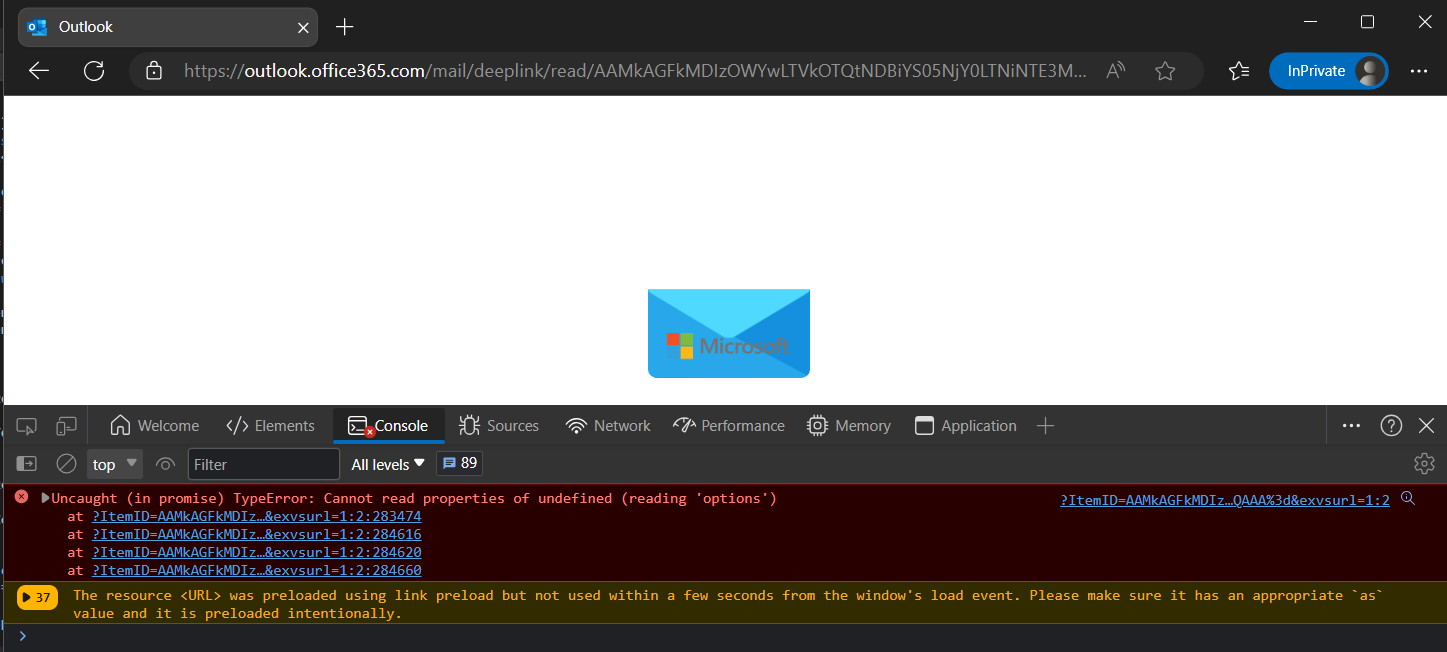Open the All levels log dropdown

pos(387,463)
